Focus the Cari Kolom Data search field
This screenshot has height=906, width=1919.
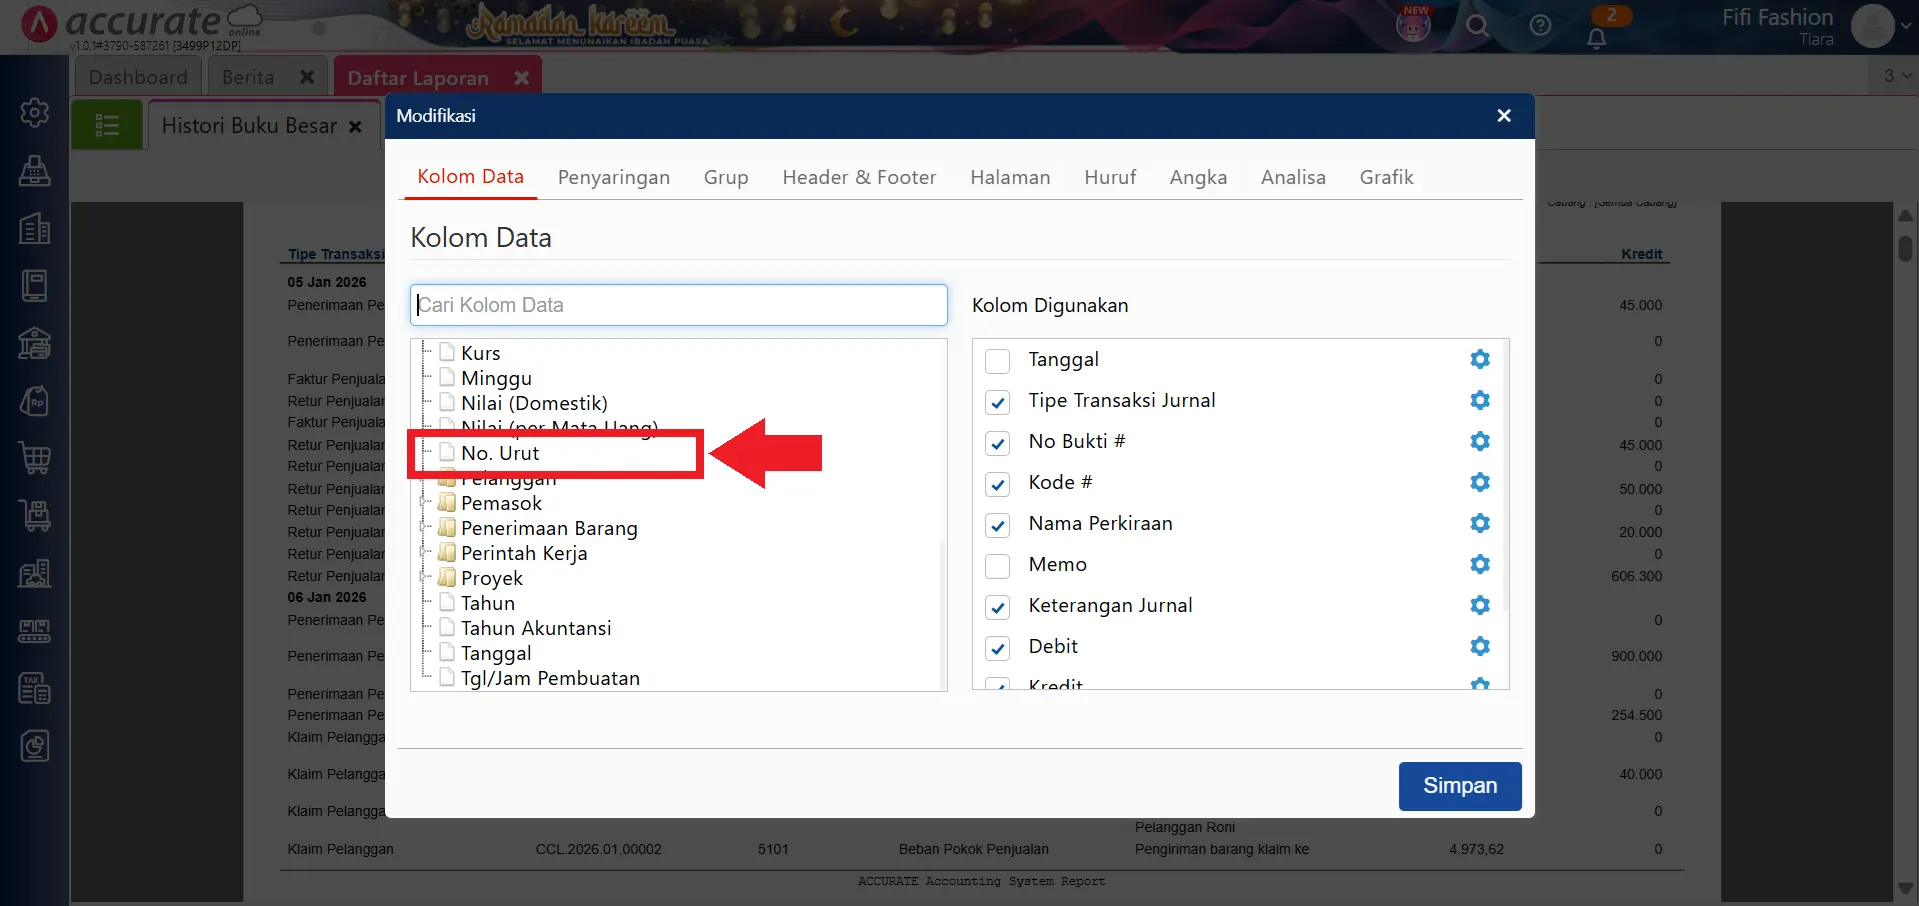coord(678,305)
